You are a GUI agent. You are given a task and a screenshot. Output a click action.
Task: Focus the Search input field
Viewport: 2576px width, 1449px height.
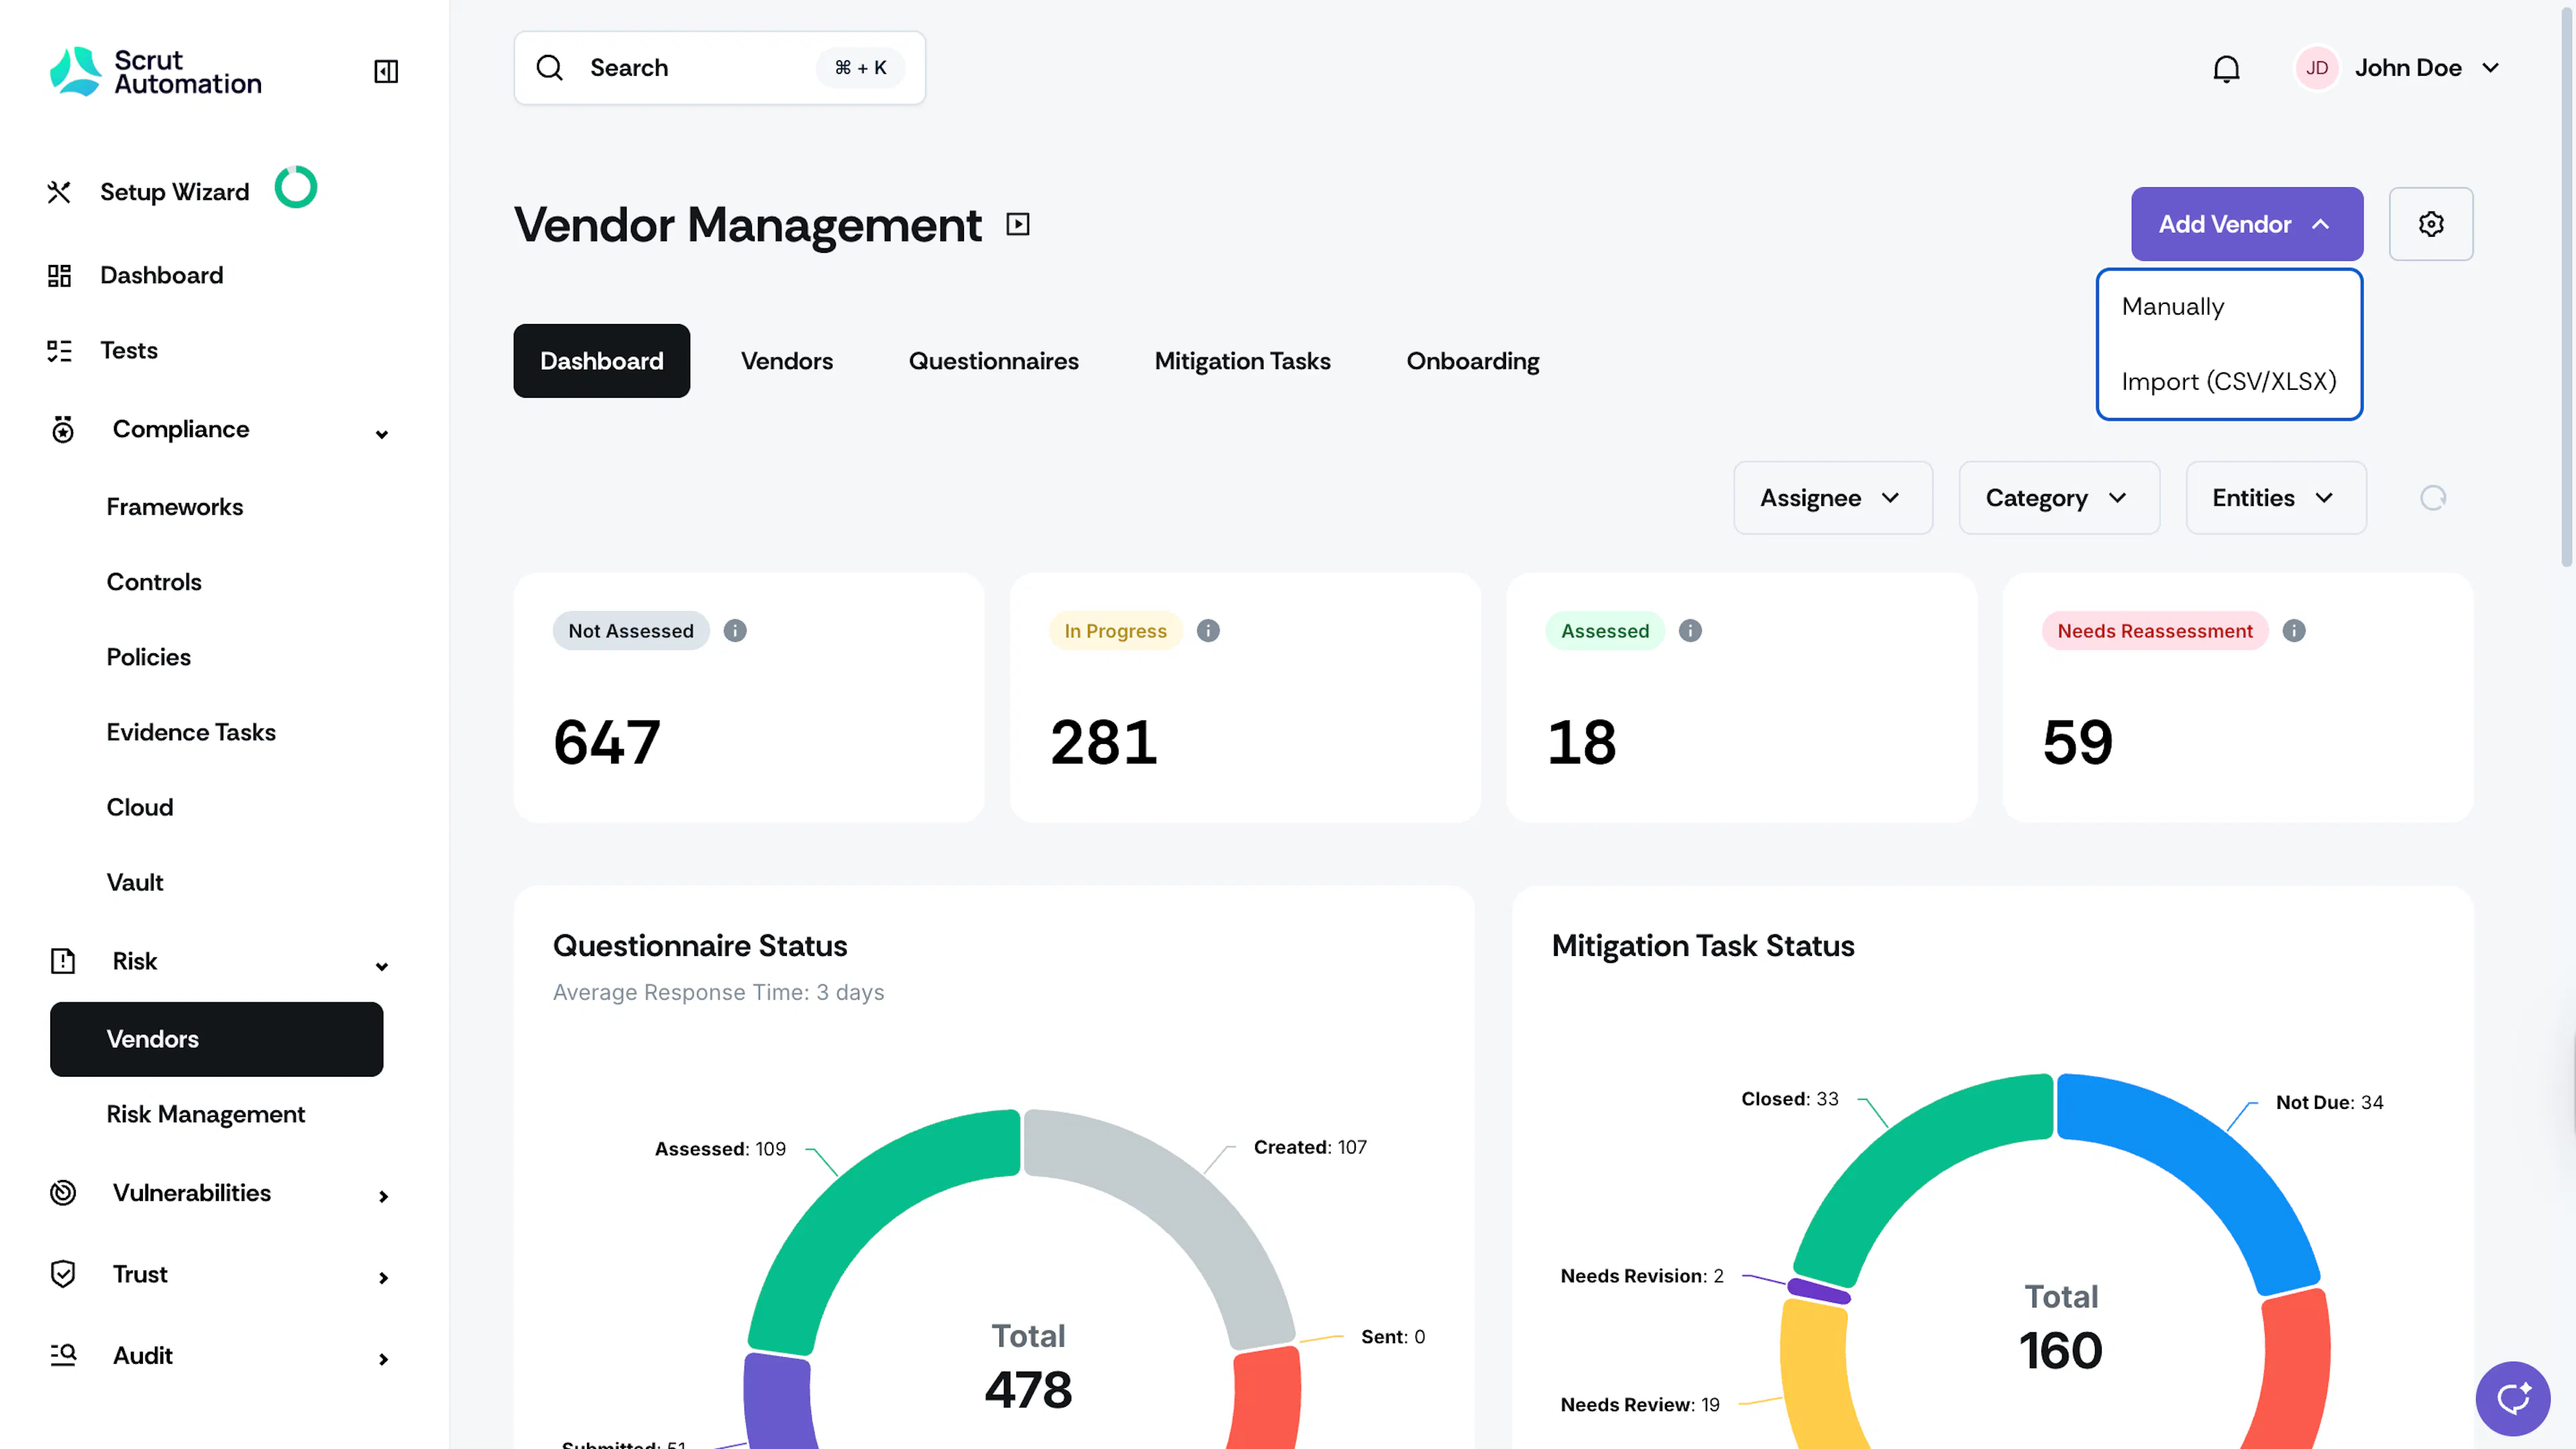(x=719, y=68)
